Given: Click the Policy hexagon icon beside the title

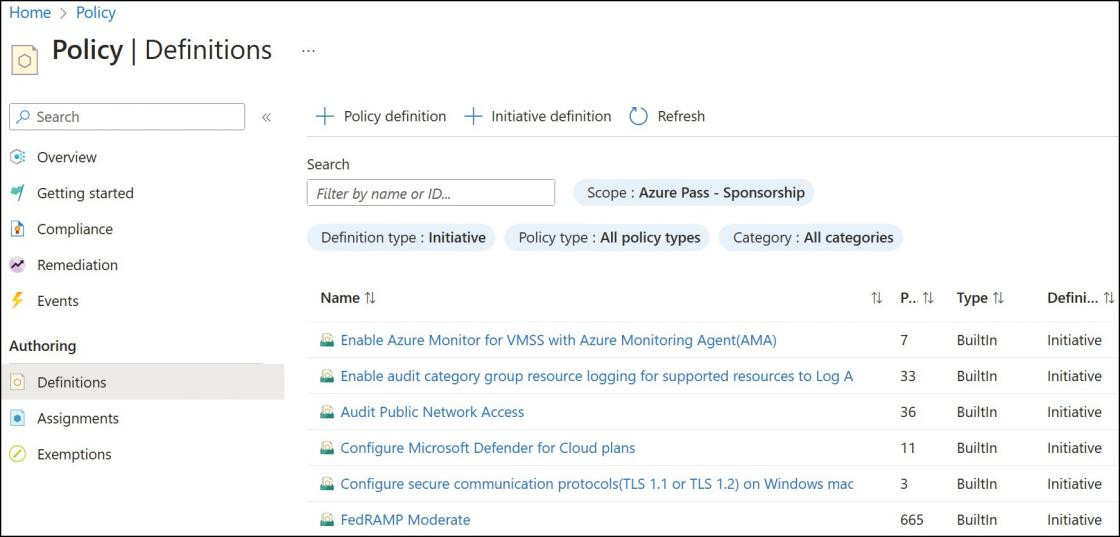Looking at the screenshot, I should point(24,61).
